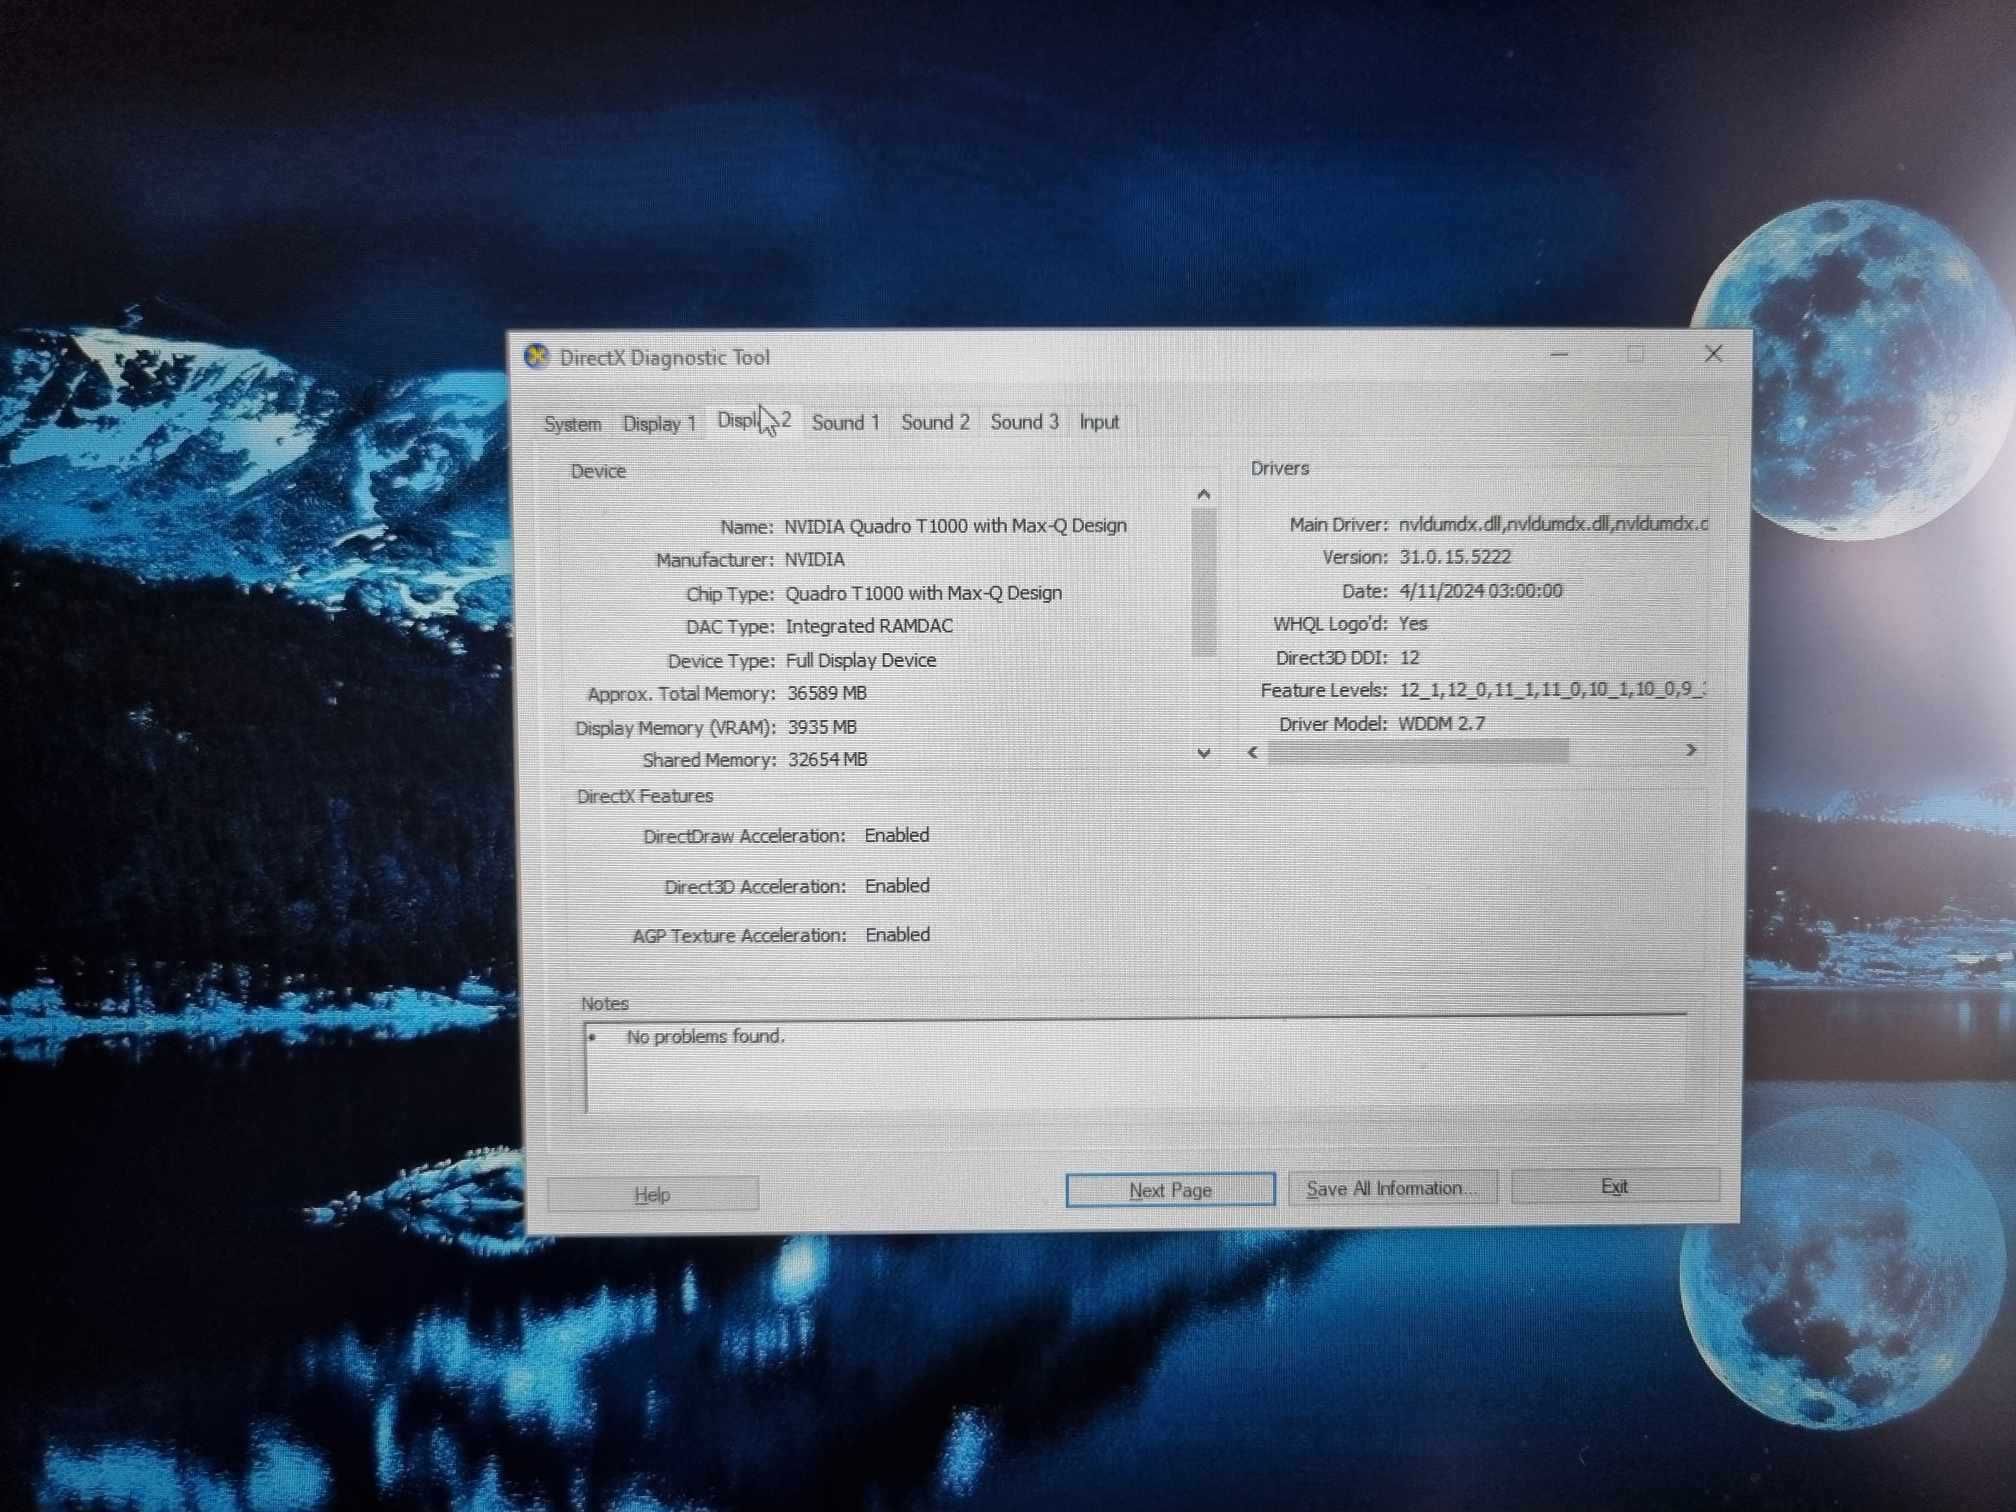This screenshot has width=2016, height=1512.
Task: Click the Manufacturer value 'NVIDIA'
Action: [814, 559]
